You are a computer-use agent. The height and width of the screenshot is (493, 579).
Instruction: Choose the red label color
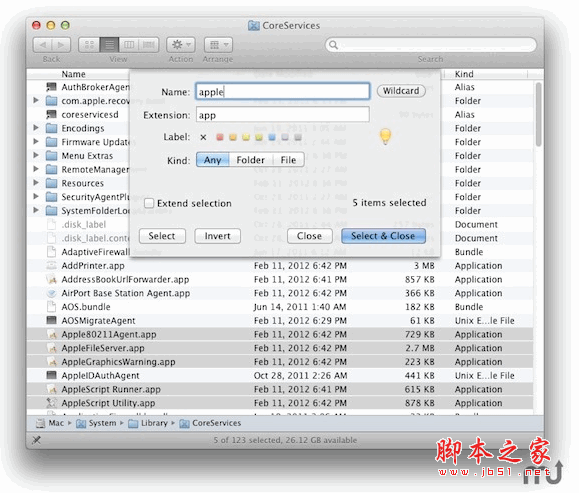[220, 137]
